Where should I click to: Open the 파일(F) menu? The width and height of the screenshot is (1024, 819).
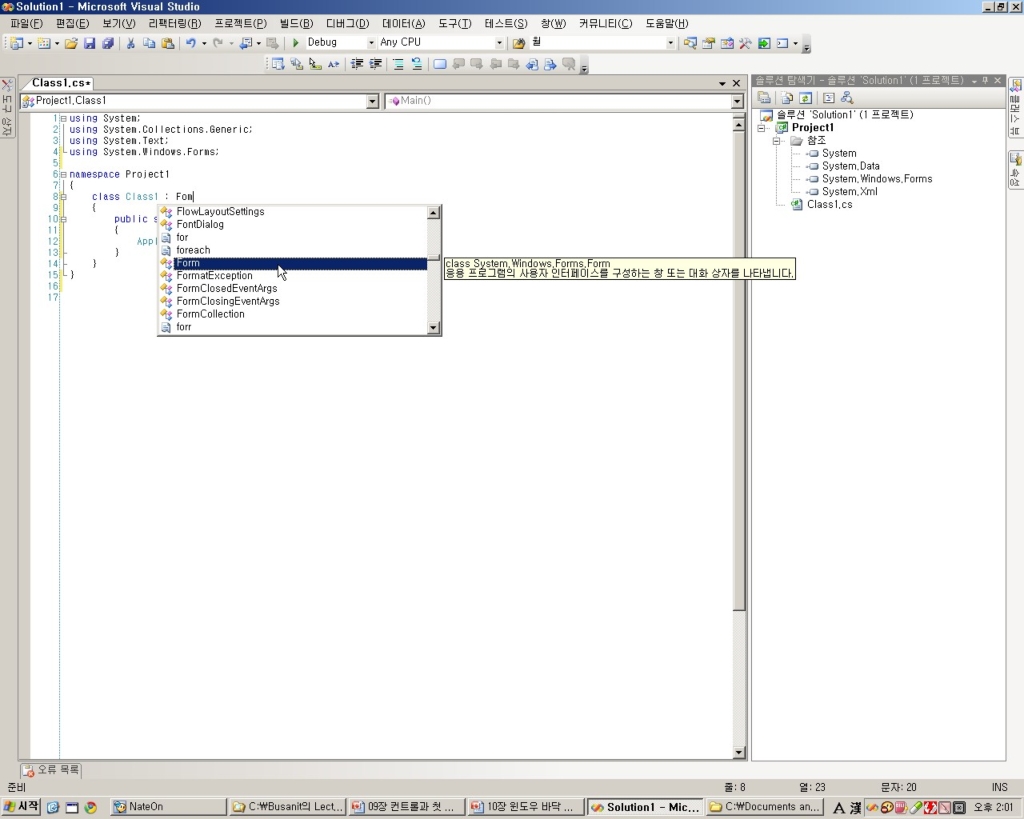[x=26, y=24]
